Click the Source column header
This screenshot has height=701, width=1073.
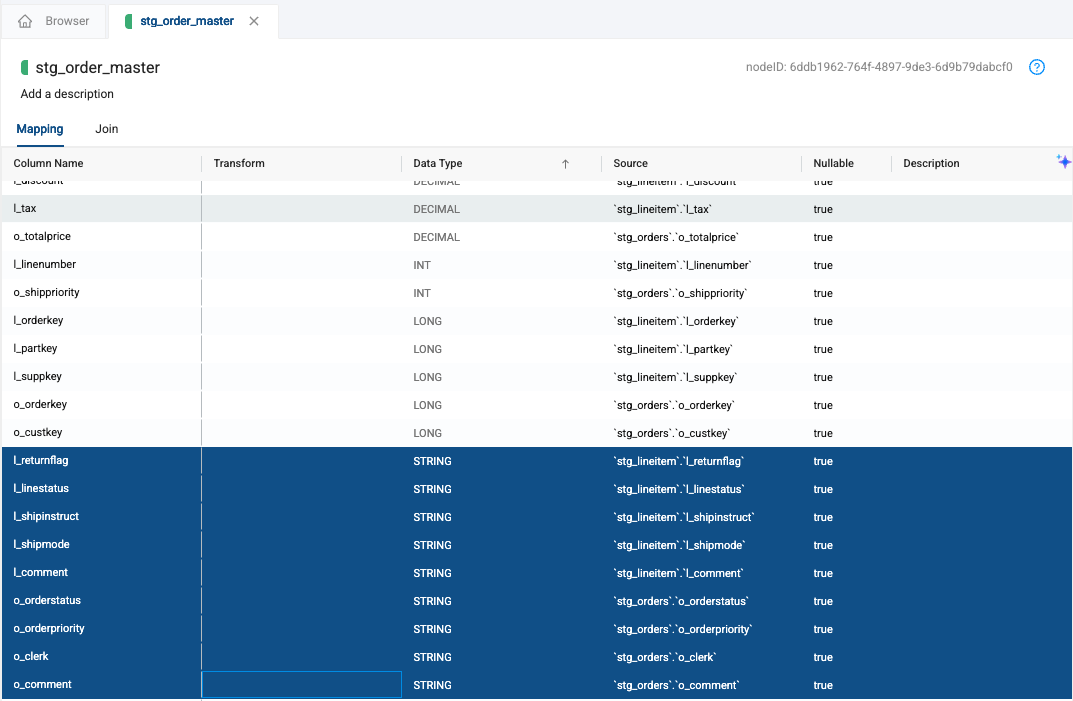point(630,164)
